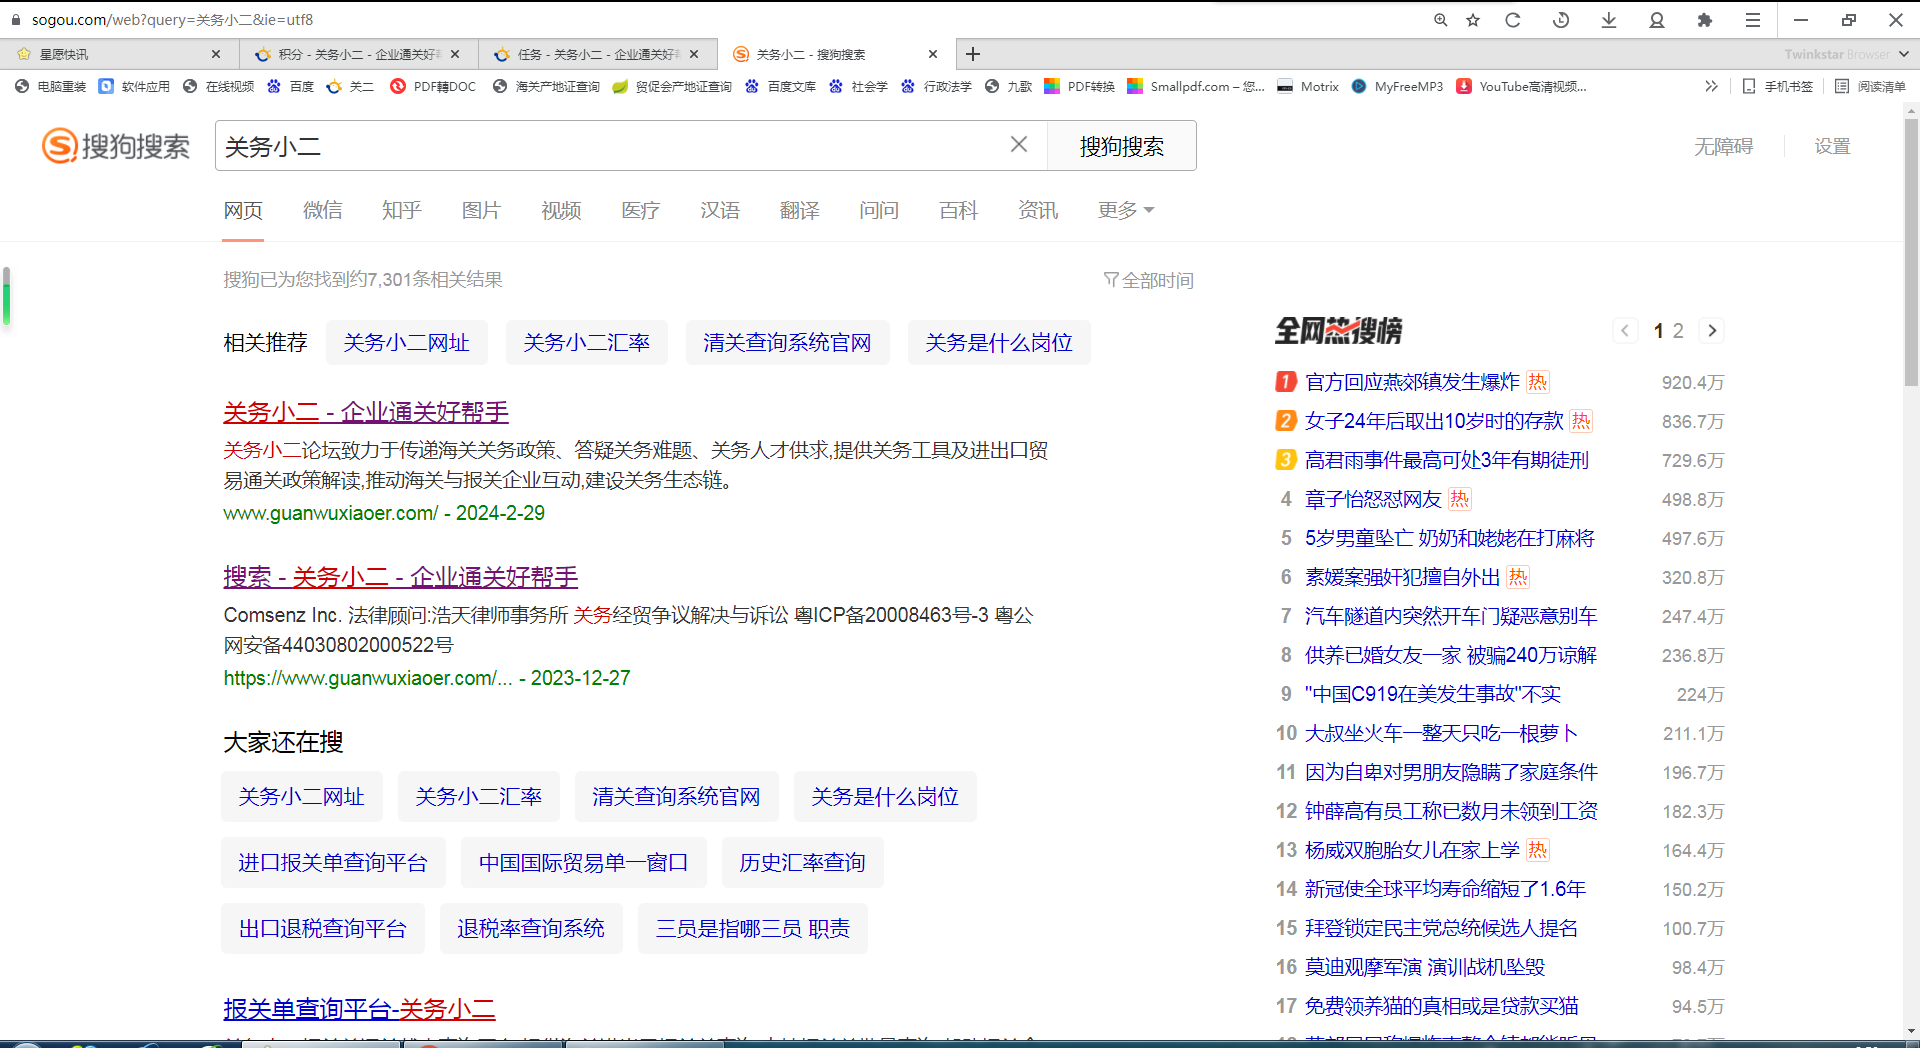Select recommended search 关务小二网址 at top

coord(406,343)
